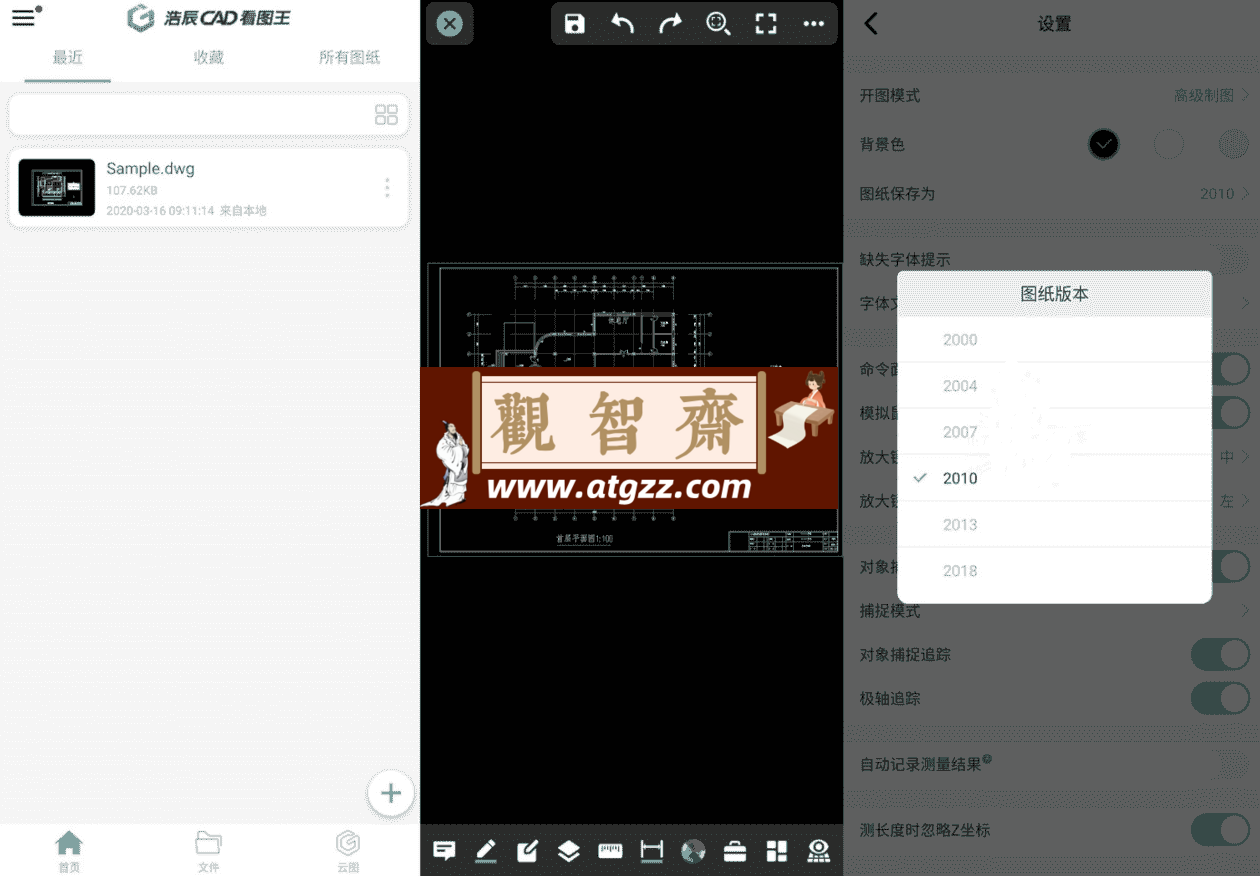Screen dimensions: 1260x876
Task: Undo the last action
Action: point(622,24)
